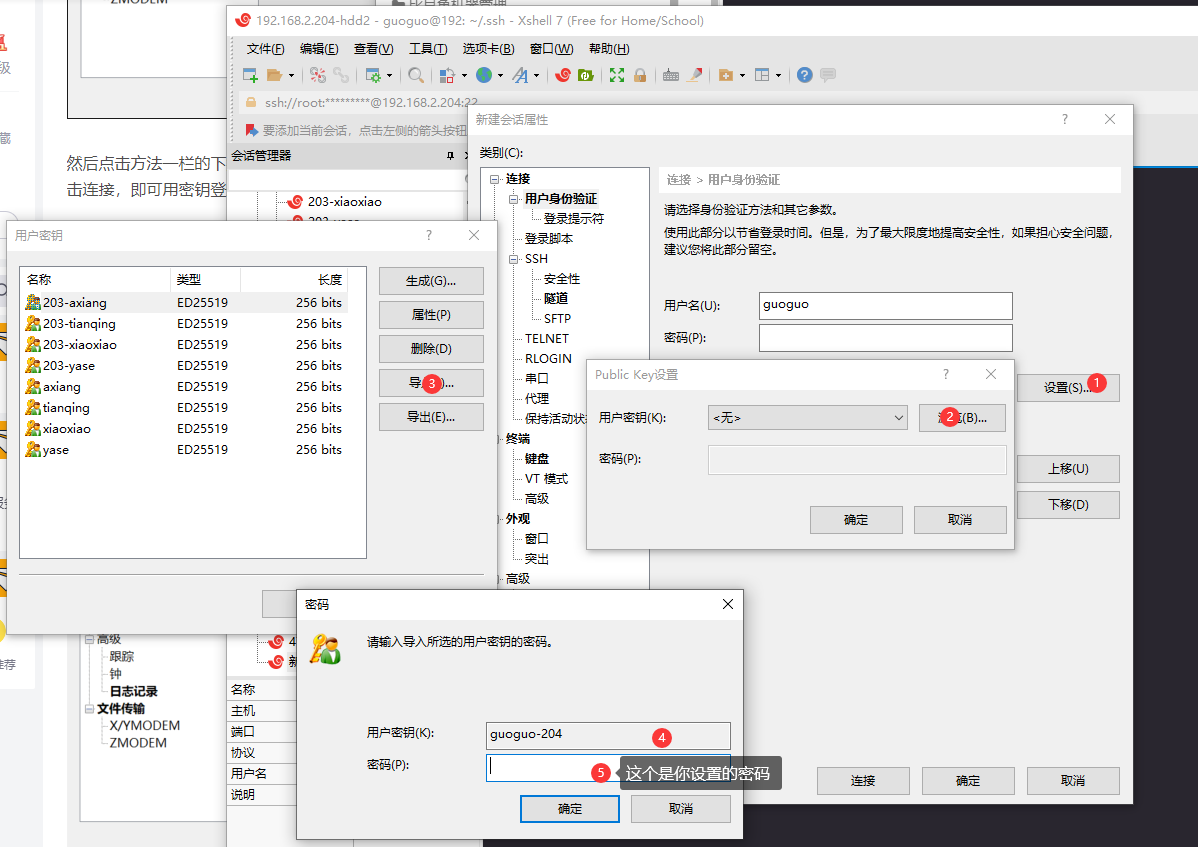Screen dimensions: 1198x847
Task: Click the Open Session folder icon
Action: pyautogui.click(x=274, y=75)
